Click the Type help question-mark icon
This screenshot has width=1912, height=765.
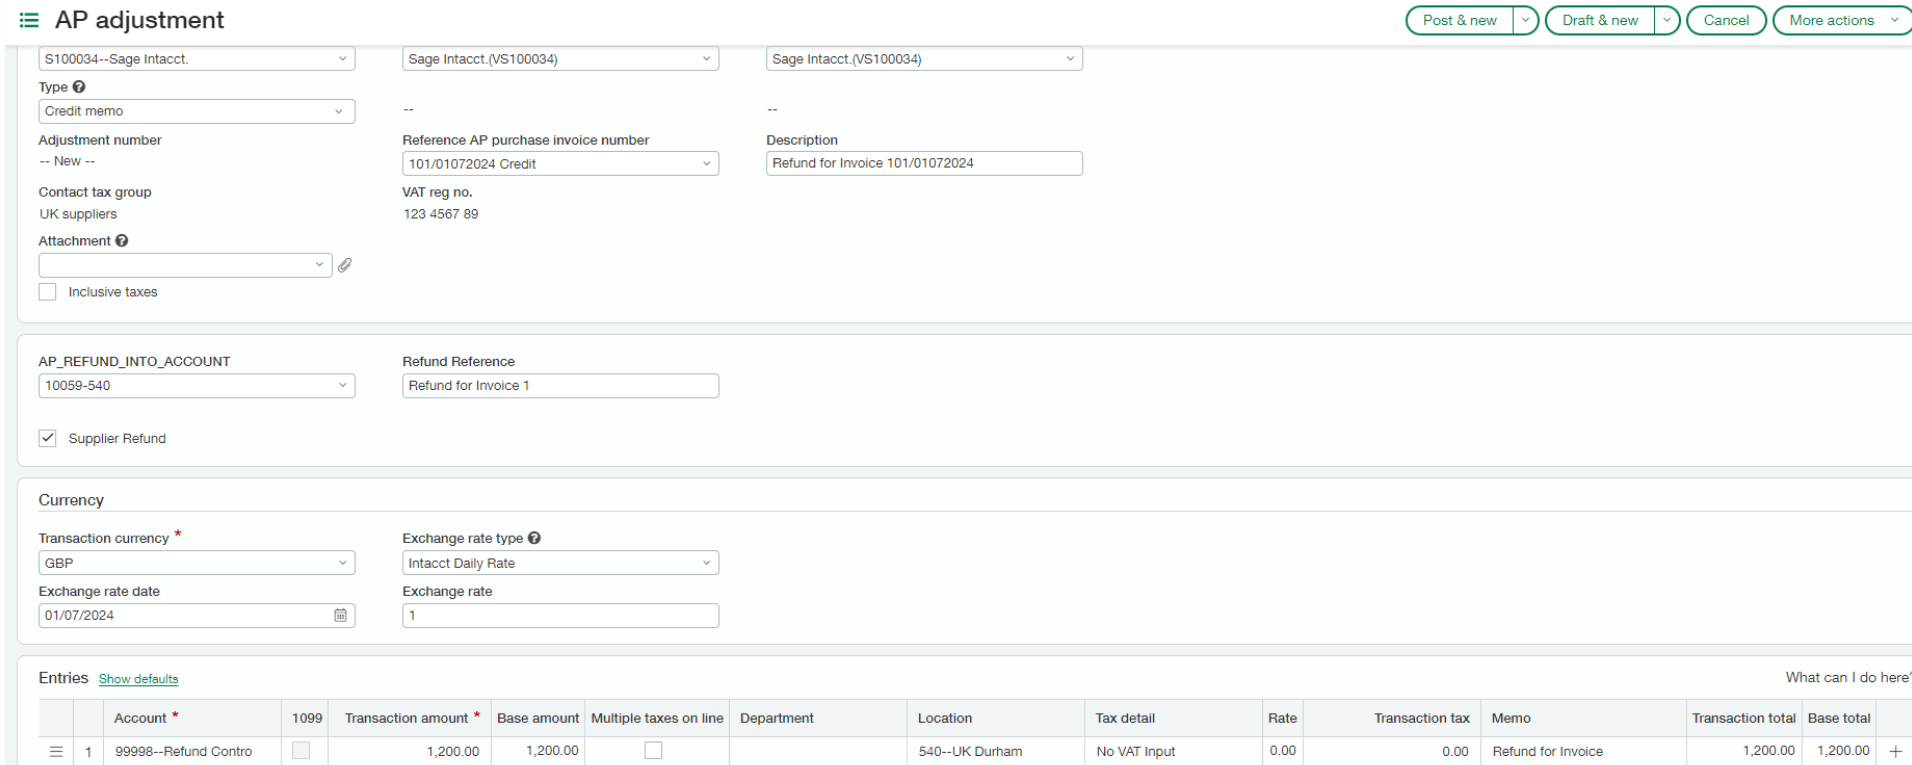pyautogui.click(x=79, y=87)
